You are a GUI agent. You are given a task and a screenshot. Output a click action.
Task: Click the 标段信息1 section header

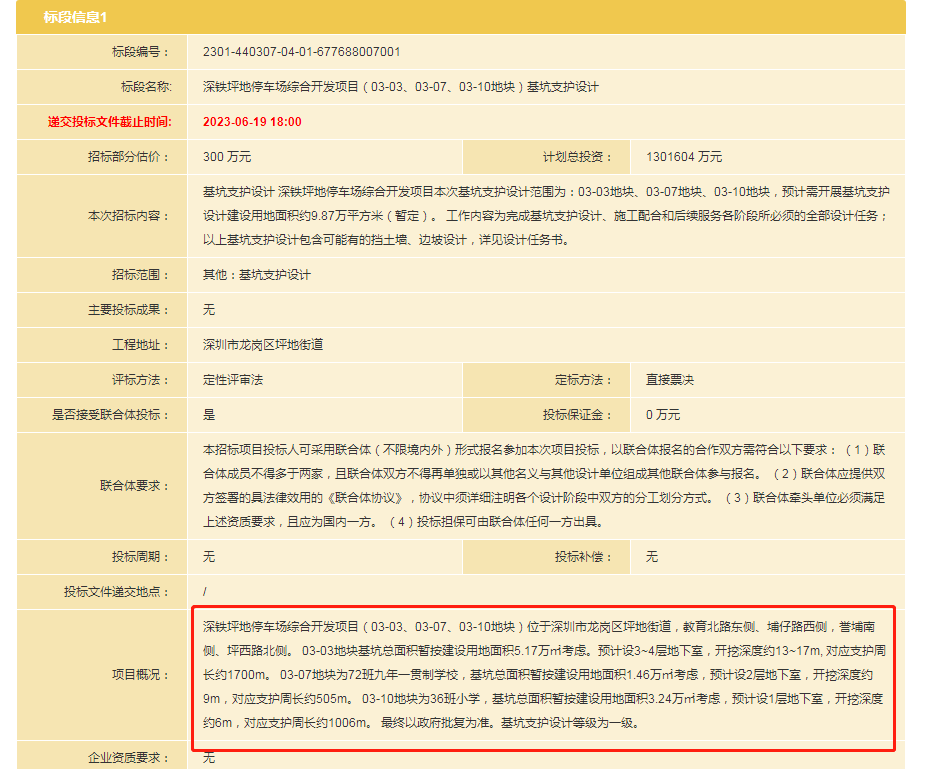[75, 18]
